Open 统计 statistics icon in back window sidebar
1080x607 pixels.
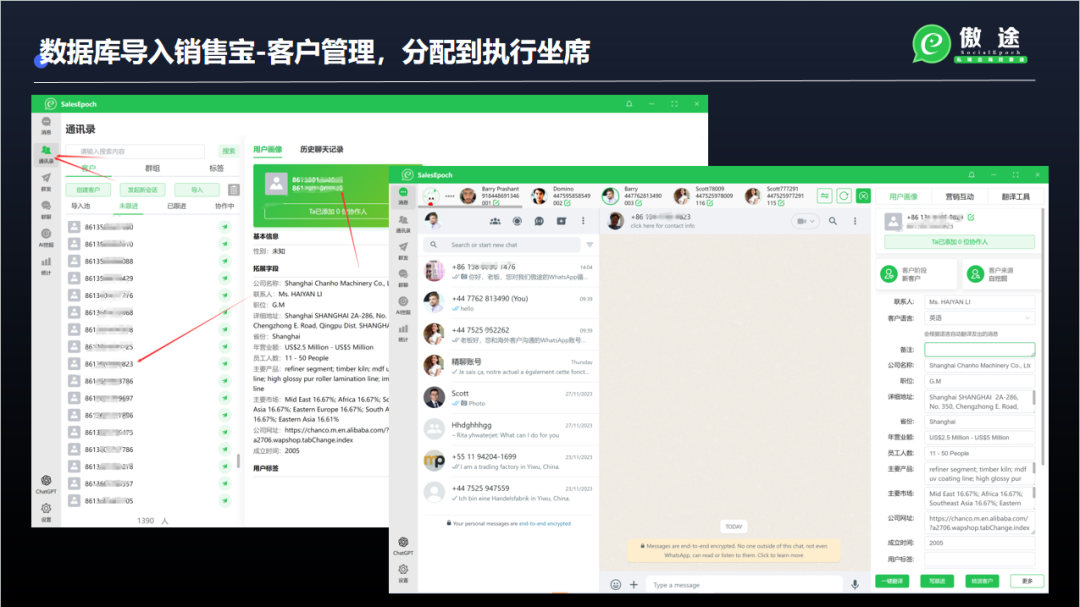[x=46, y=265]
